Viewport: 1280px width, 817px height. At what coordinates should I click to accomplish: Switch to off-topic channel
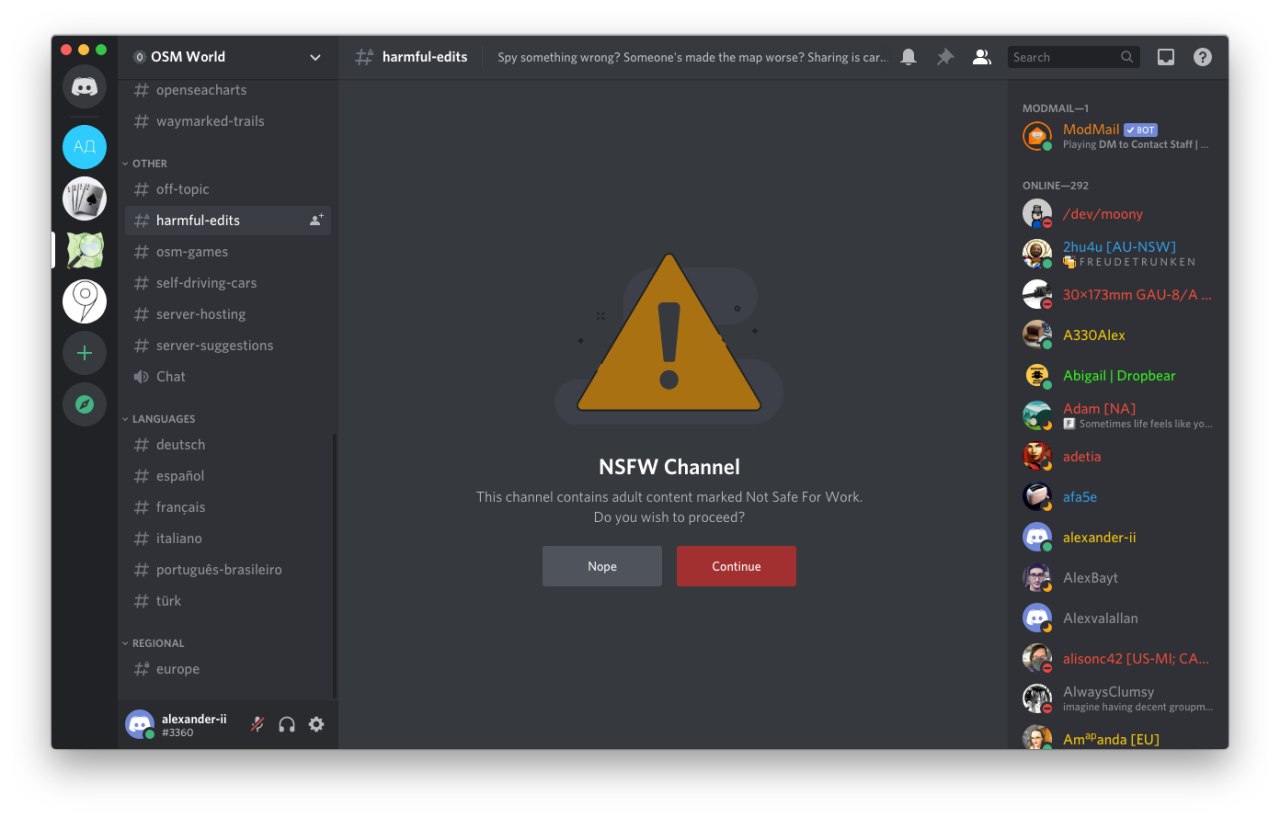point(228,189)
